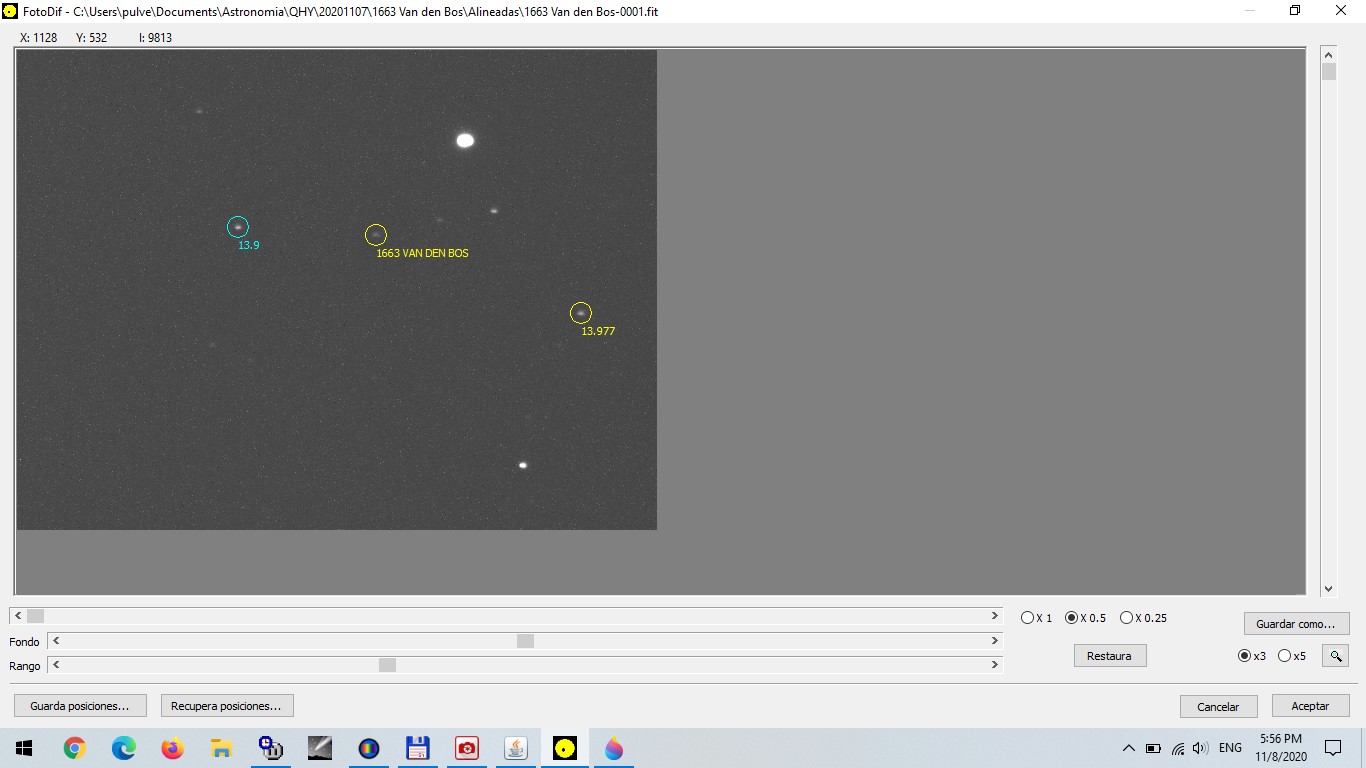The image size is (1366, 768).
Task: Open the Wi-Fi network icon
Action: [1178, 748]
